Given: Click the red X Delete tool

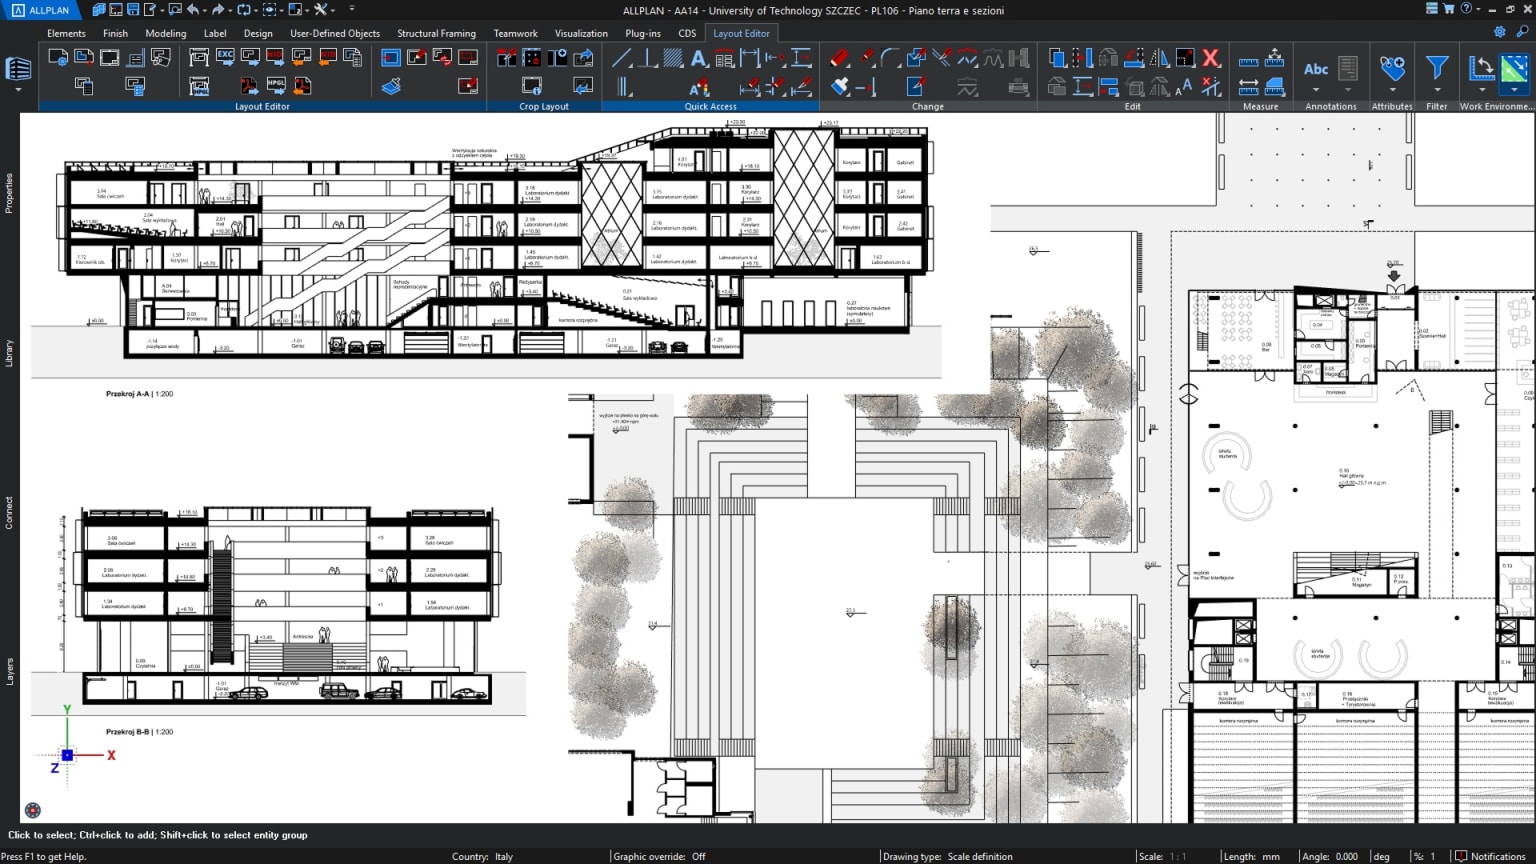Looking at the screenshot, I should [1211, 58].
